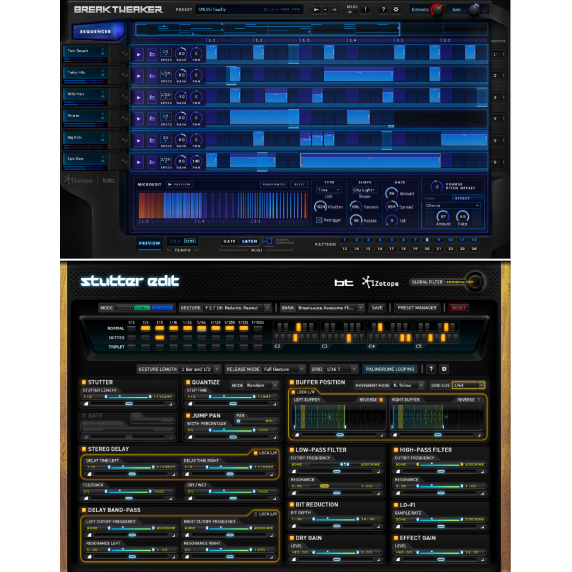
Task: Select pattern 8 in the Pattern grid
Action: coord(427,240)
